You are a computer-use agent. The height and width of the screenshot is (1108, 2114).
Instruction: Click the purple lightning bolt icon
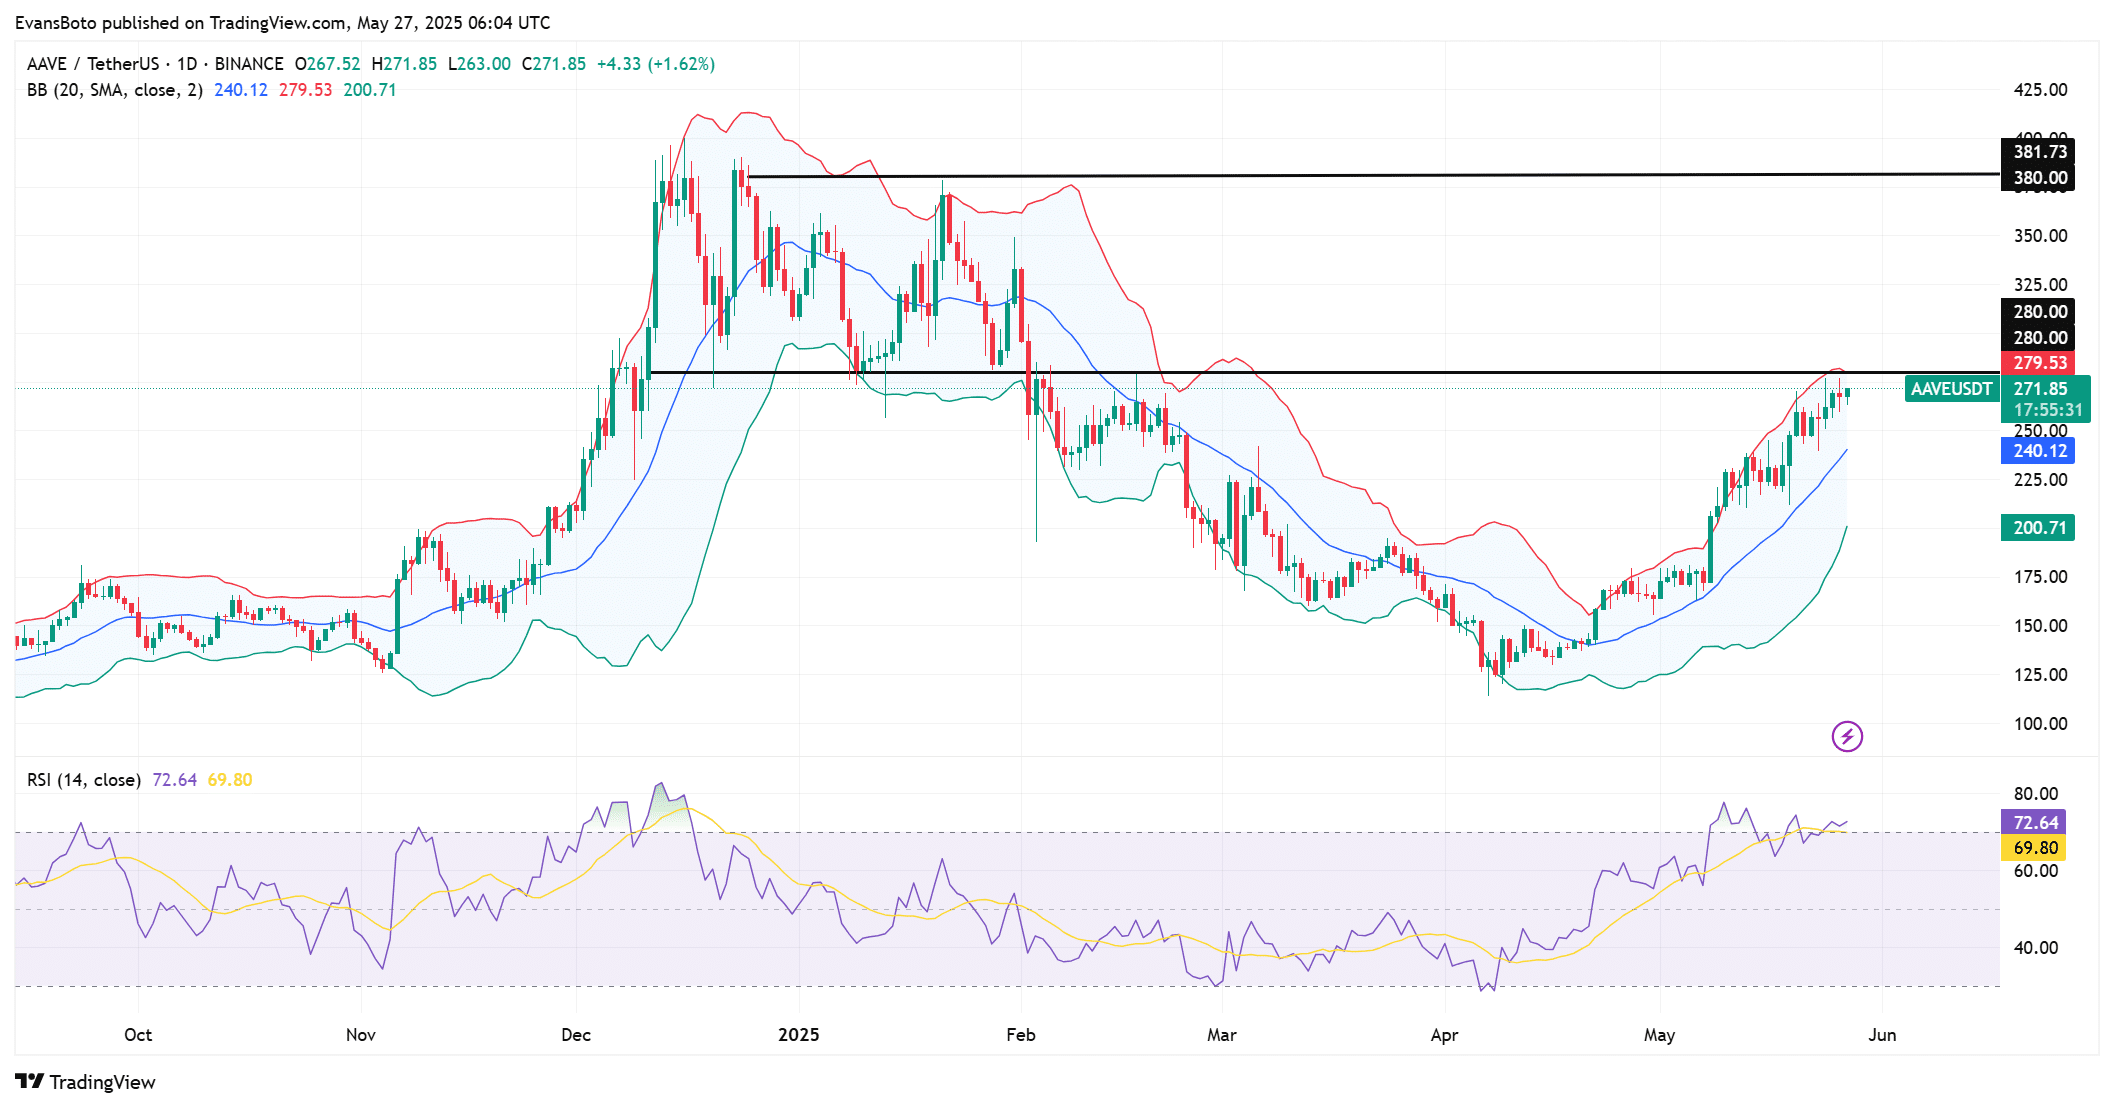tap(1846, 737)
